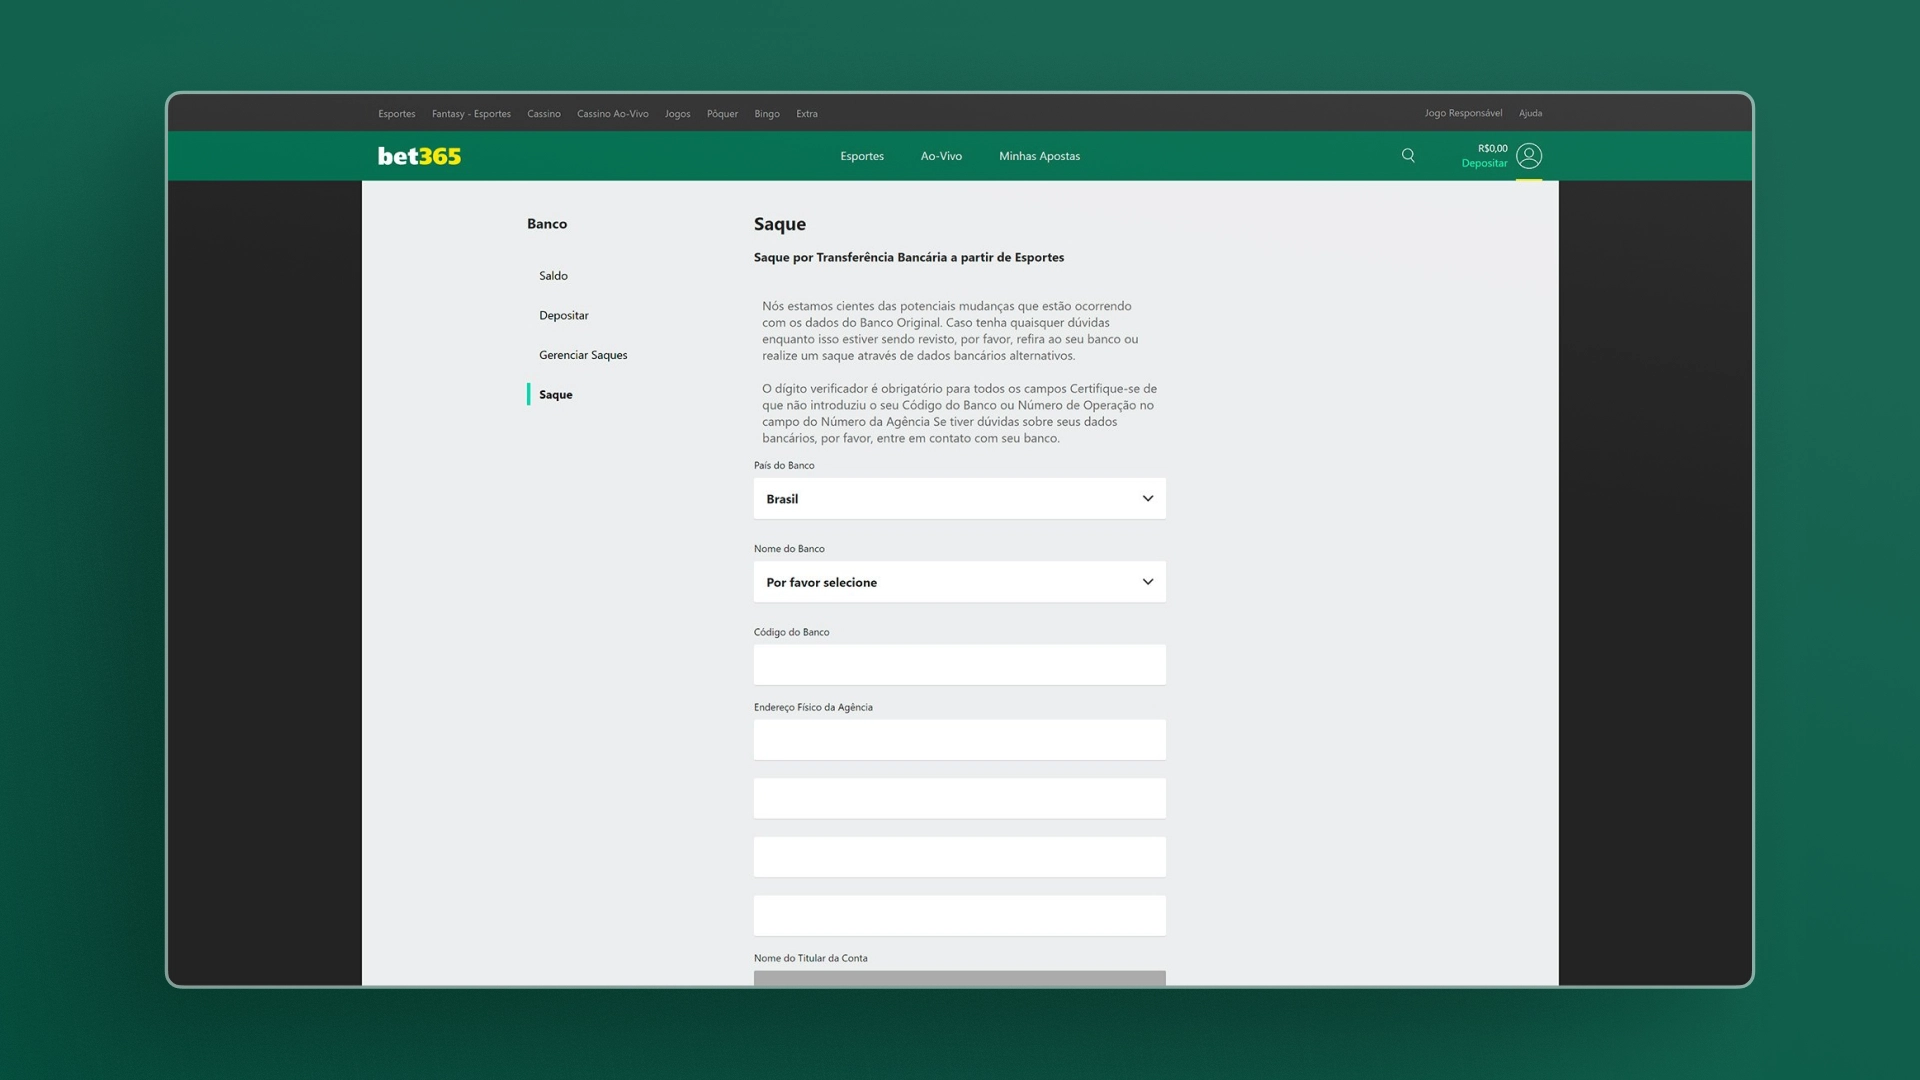1920x1080 pixels.
Task: Focus first Endereço Físico da Agência field
Action: 959,740
